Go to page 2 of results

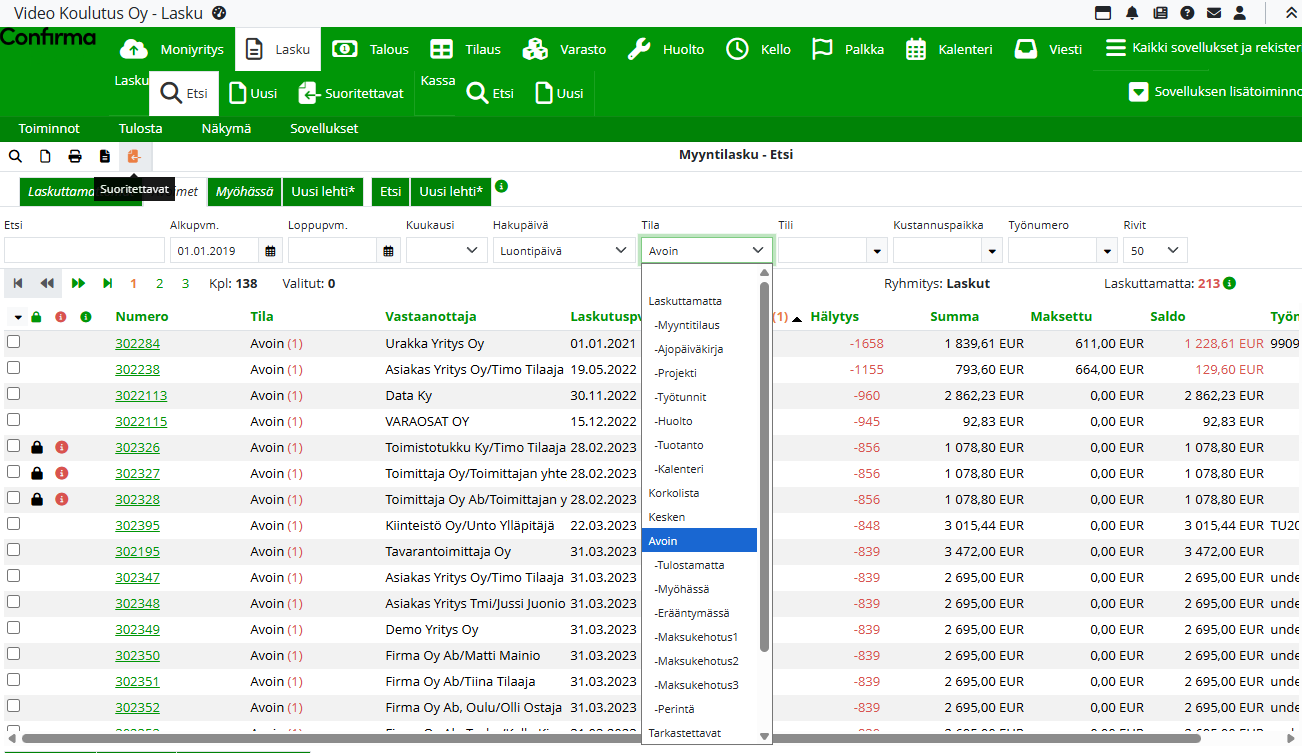[160, 284]
